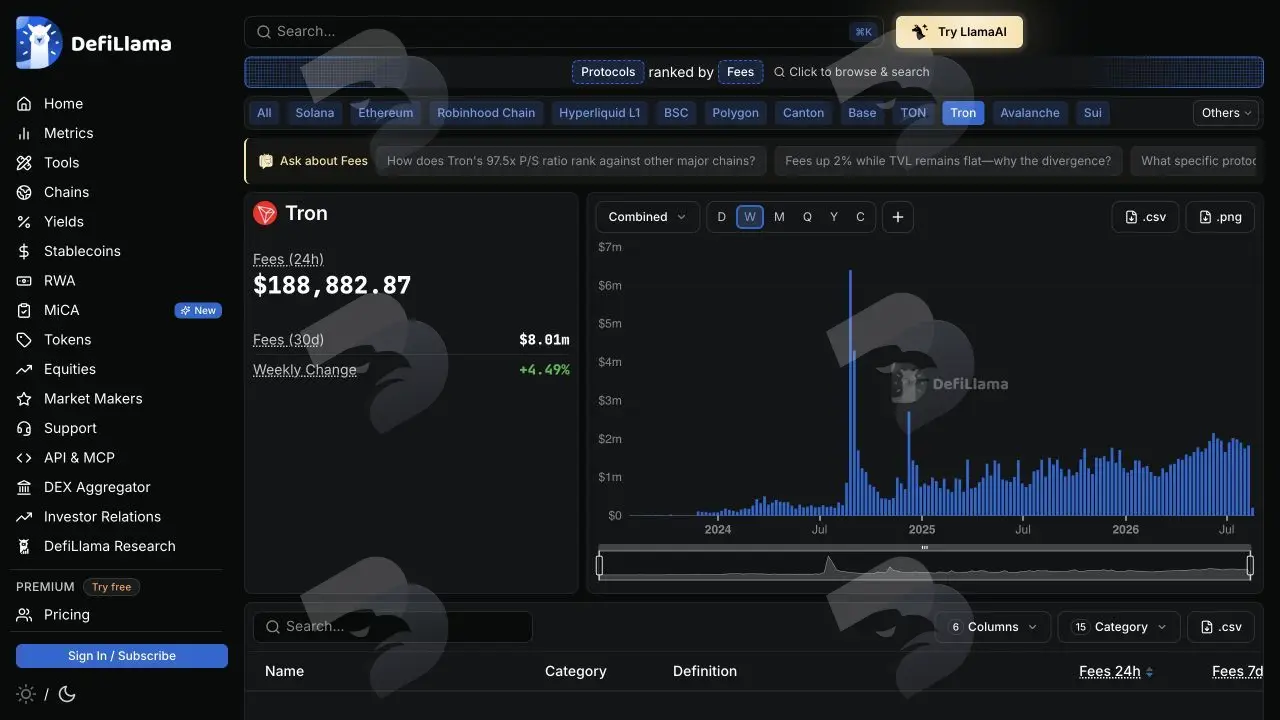The image size is (1280, 720).
Task: Click the Try free premium badge
Action: [x=112, y=587]
